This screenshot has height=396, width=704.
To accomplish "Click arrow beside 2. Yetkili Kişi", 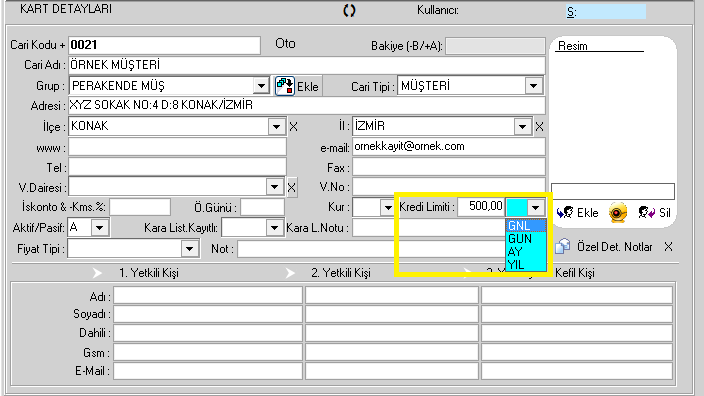I will coord(290,273).
